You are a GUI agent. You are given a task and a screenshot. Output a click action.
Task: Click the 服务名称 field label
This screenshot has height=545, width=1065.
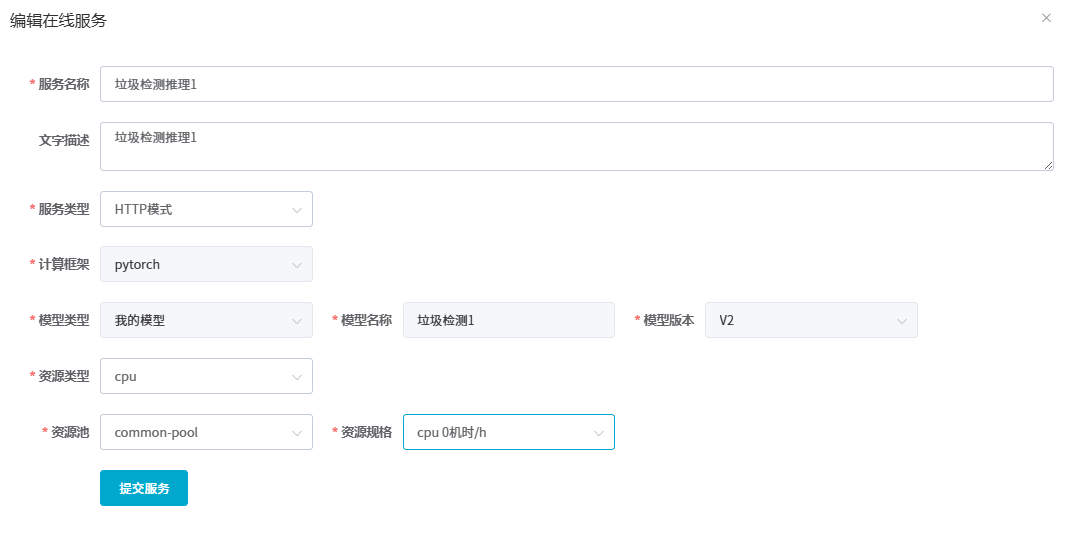tap(63, 85)
